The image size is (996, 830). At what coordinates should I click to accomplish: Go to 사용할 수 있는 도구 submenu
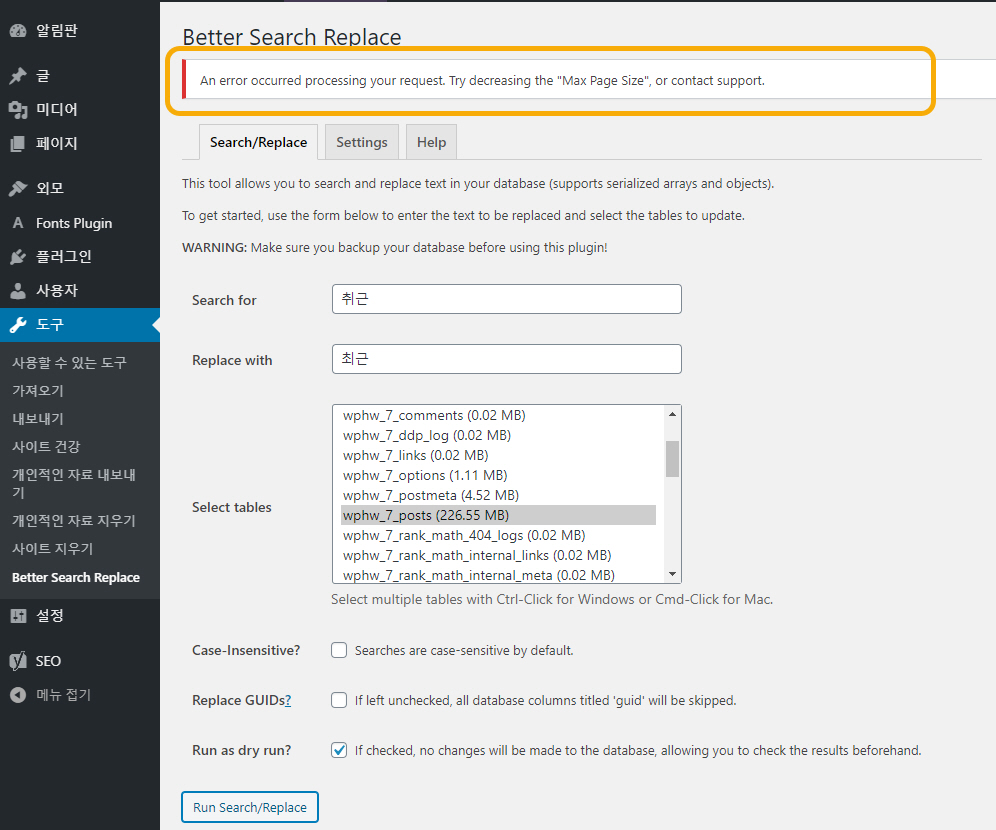(x=69, y=363)
